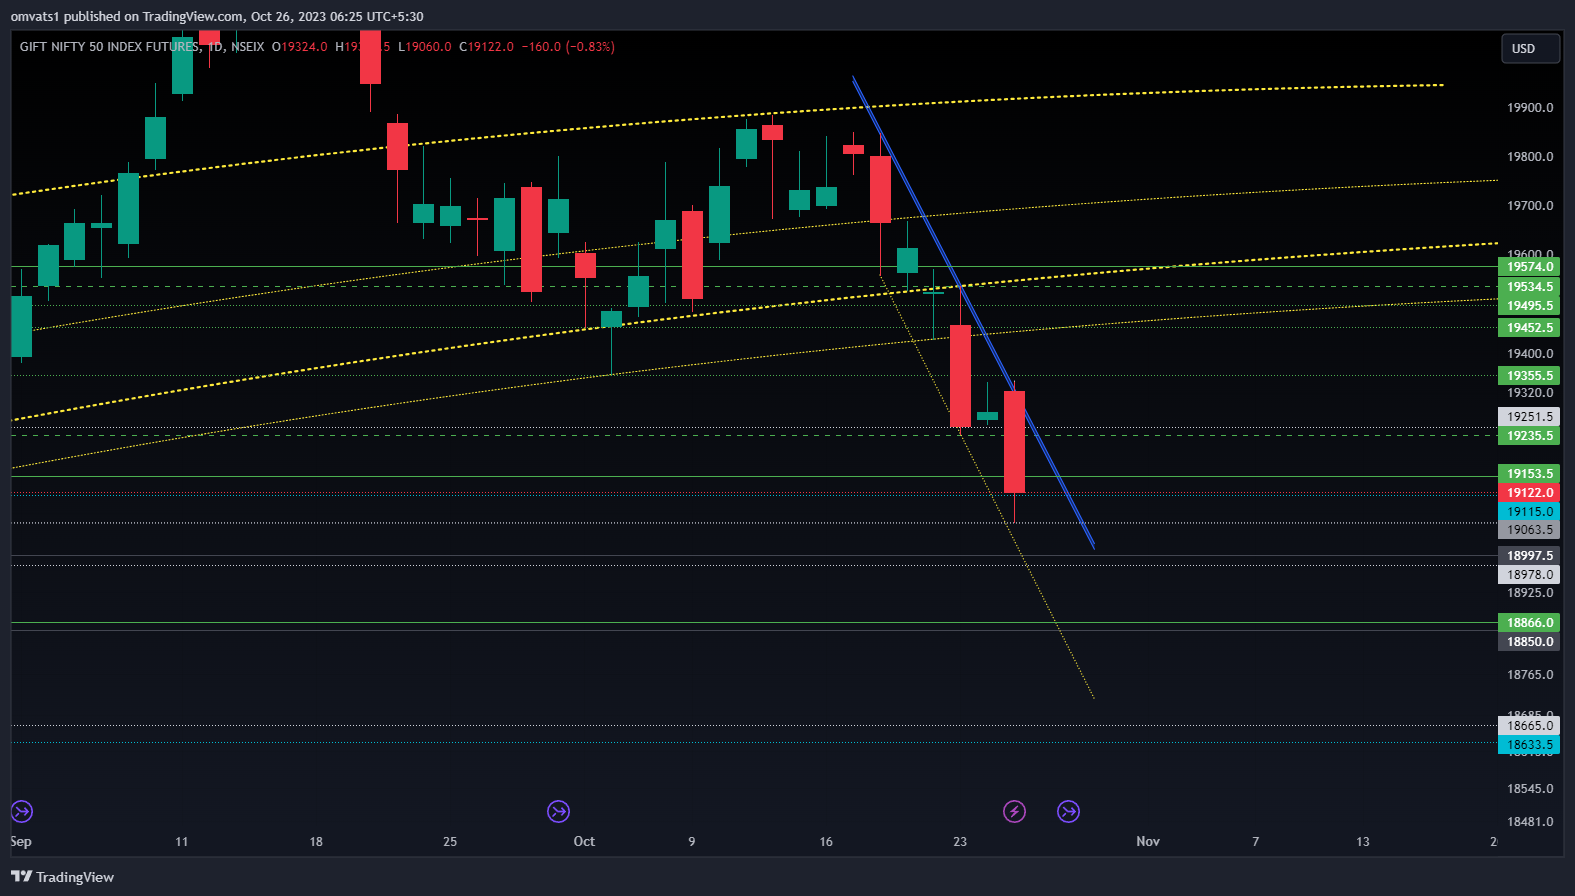Click the 19800.0 price scale value
The height and width of the screenshot is (896, 1575).
[x=1530, y=157]
